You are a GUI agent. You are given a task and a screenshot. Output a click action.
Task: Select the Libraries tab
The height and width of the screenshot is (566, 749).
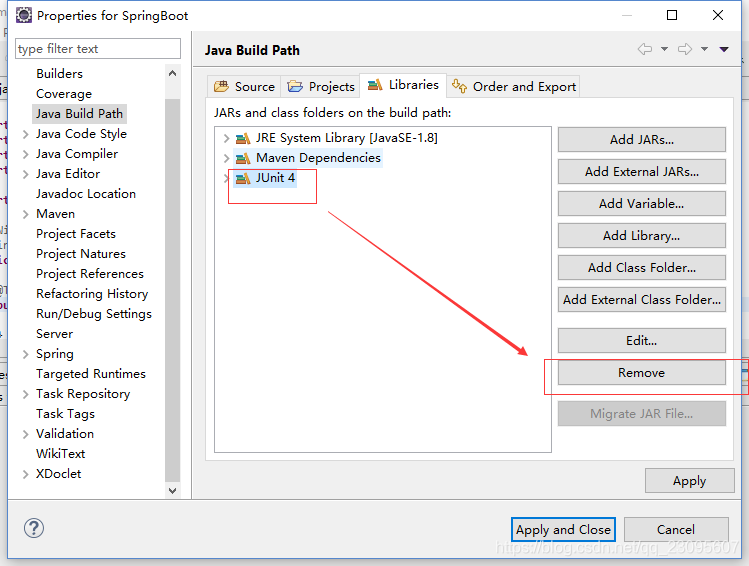click(x=403, y=85)
